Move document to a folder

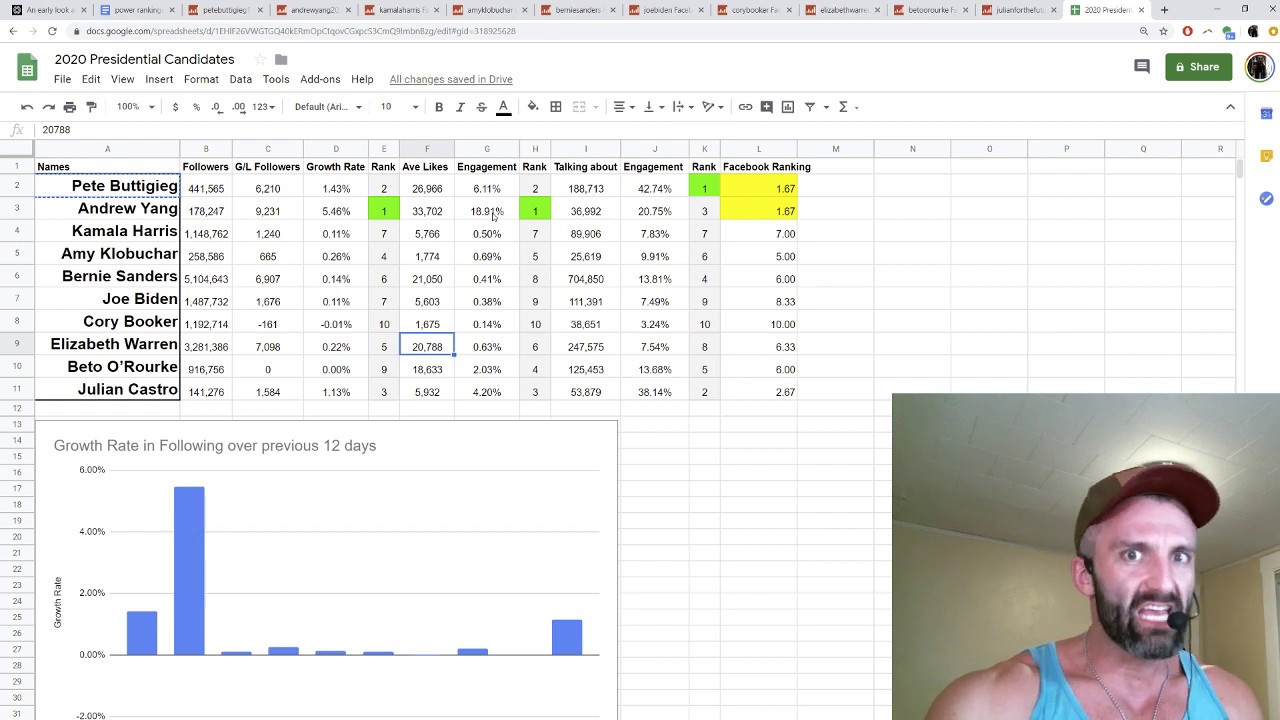coord(281,60)
